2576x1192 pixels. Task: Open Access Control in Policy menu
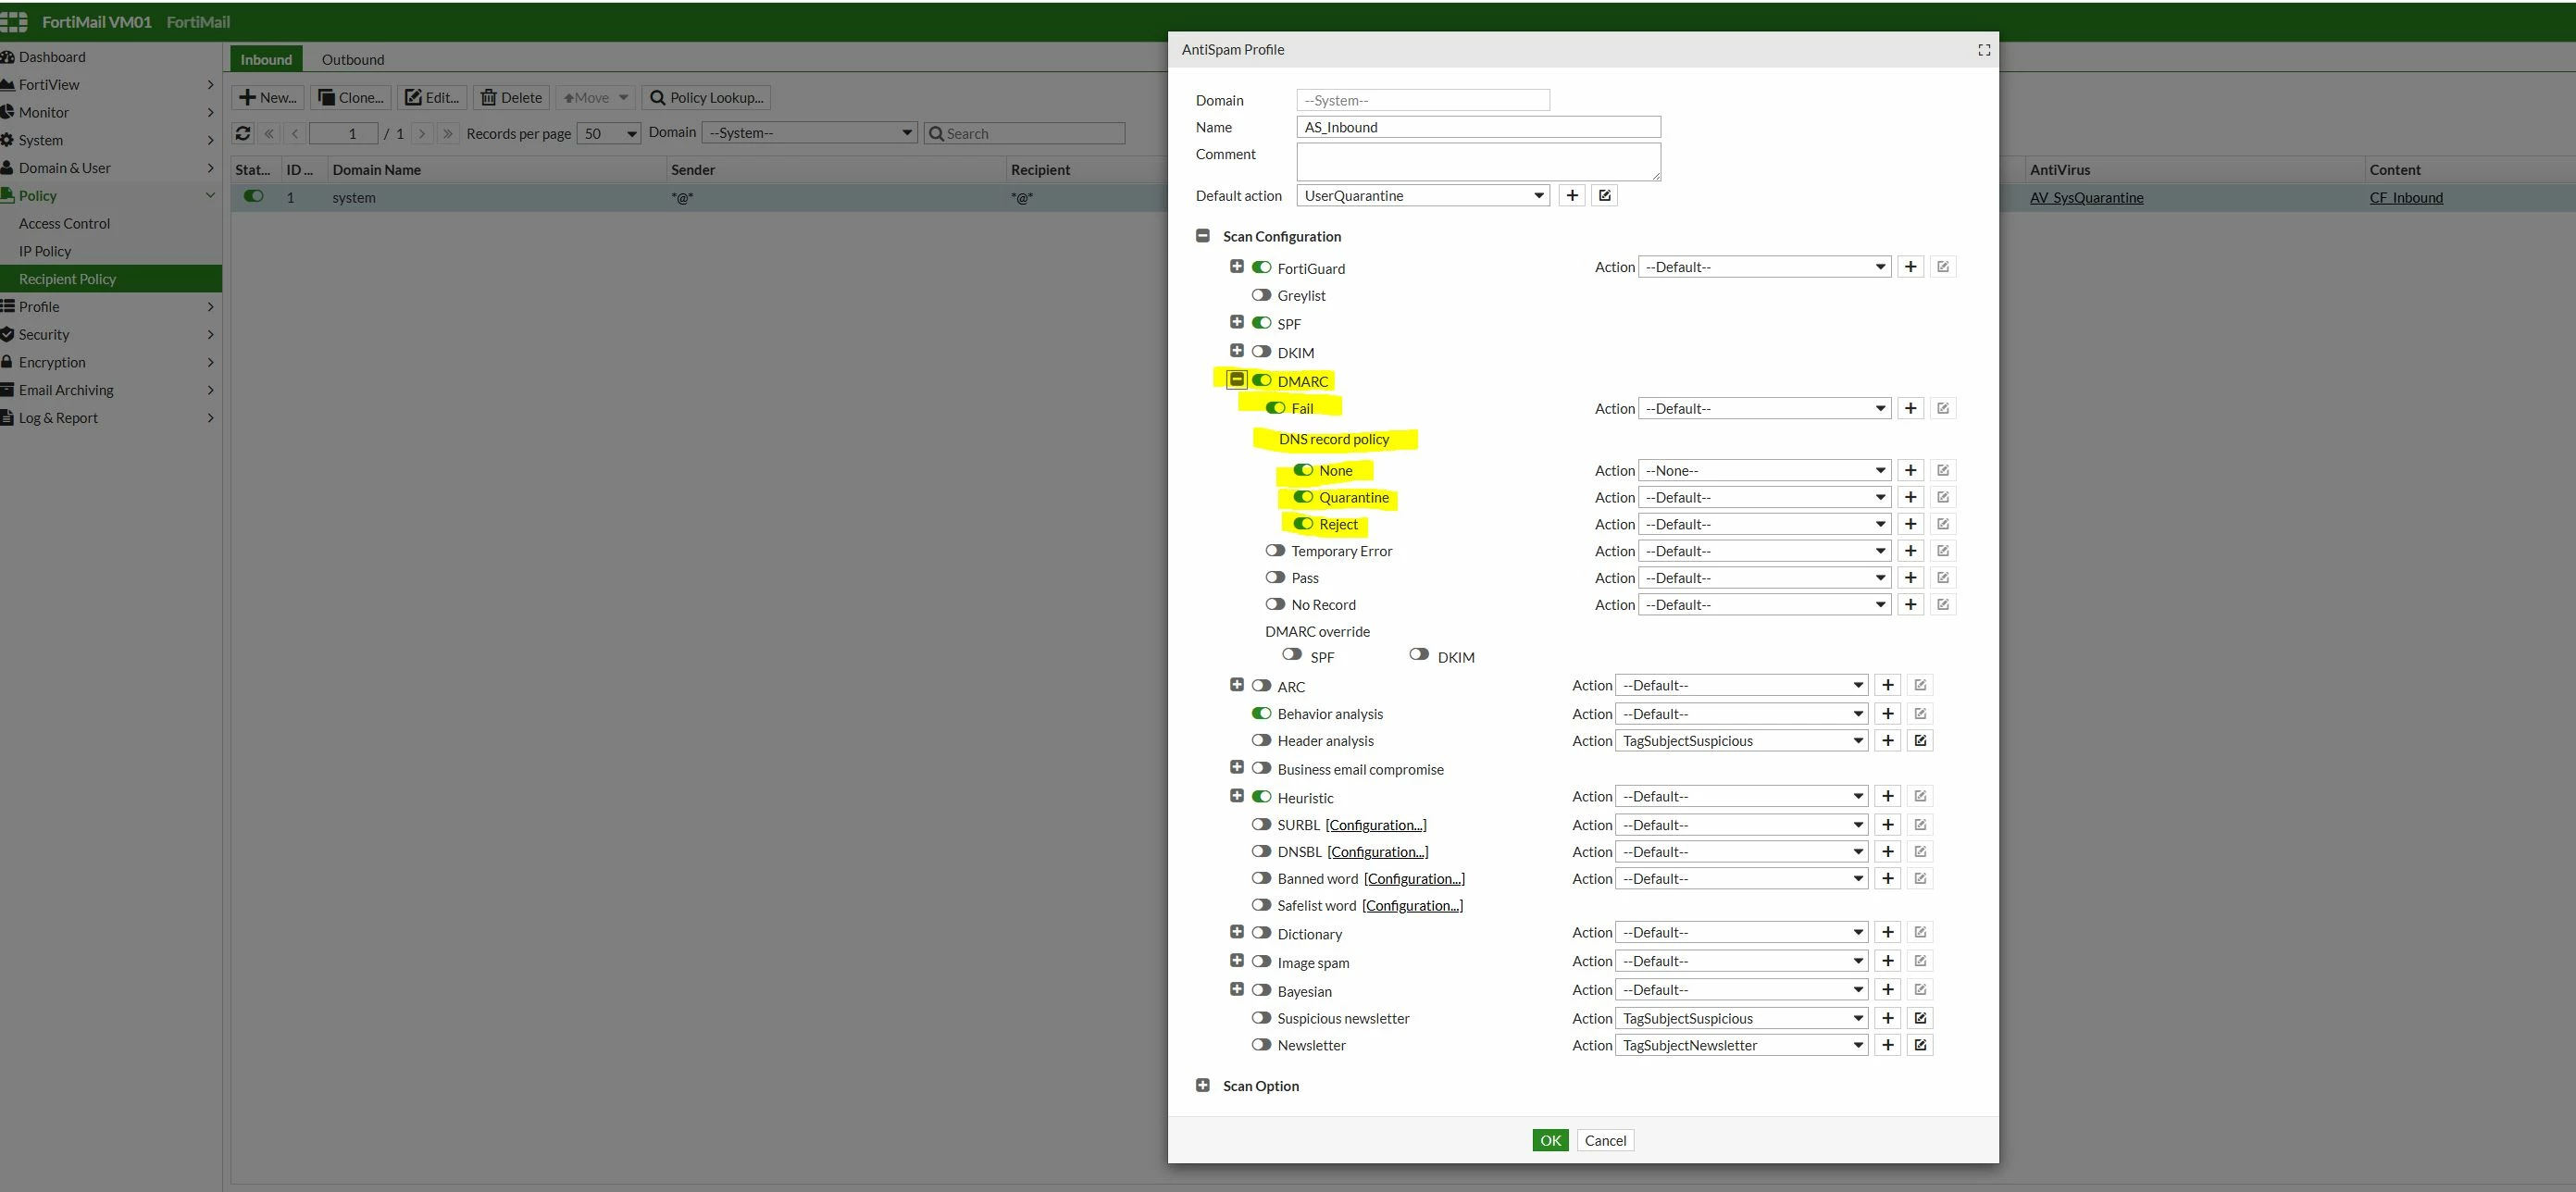[64, 223]
